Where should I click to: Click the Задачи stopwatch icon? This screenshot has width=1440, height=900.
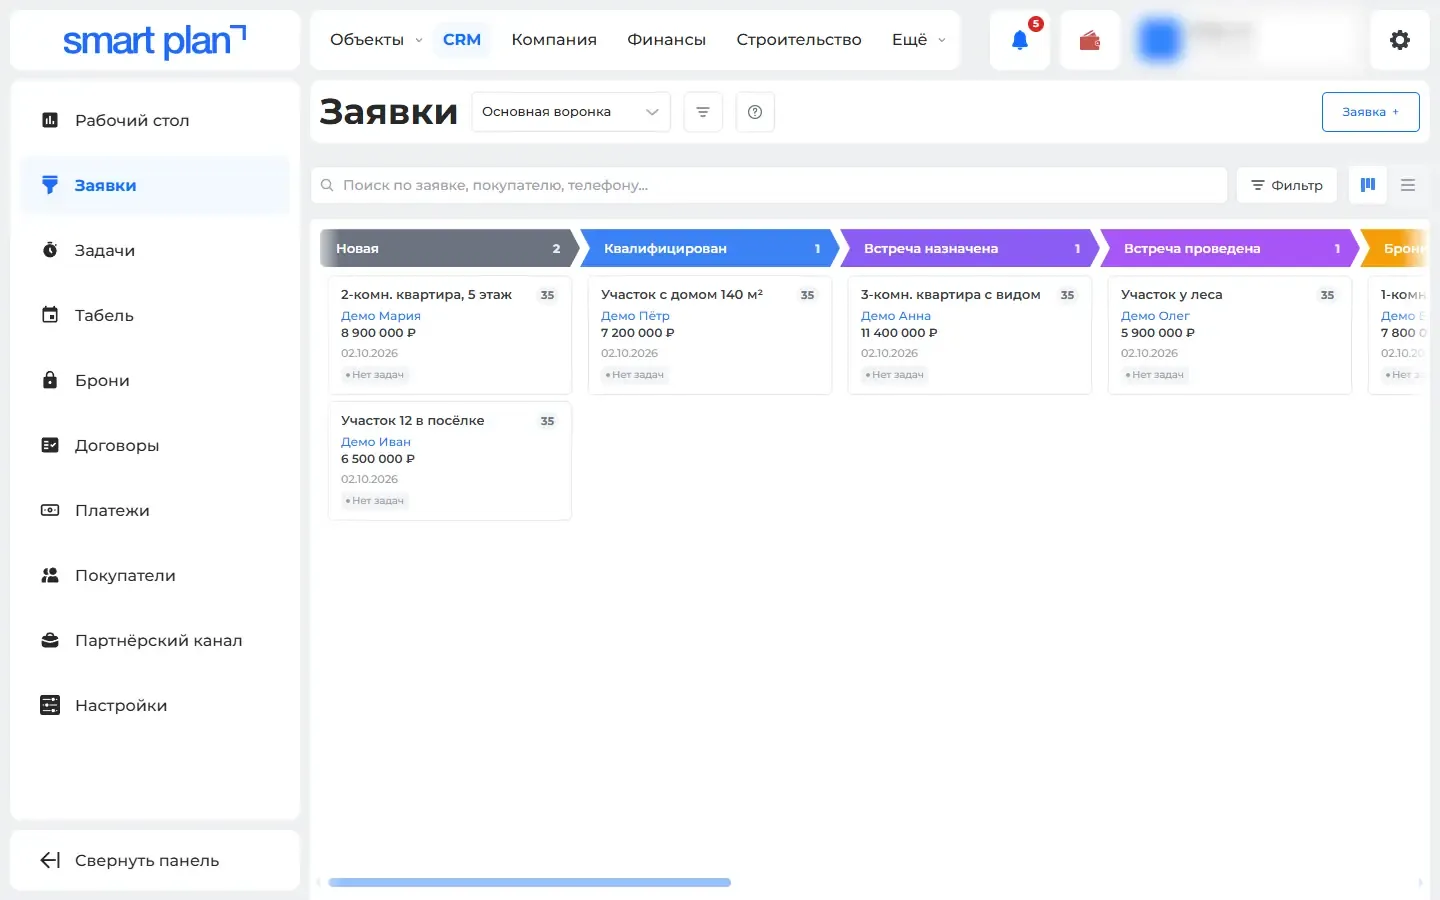pyautogui.click(x=50, y=250)
